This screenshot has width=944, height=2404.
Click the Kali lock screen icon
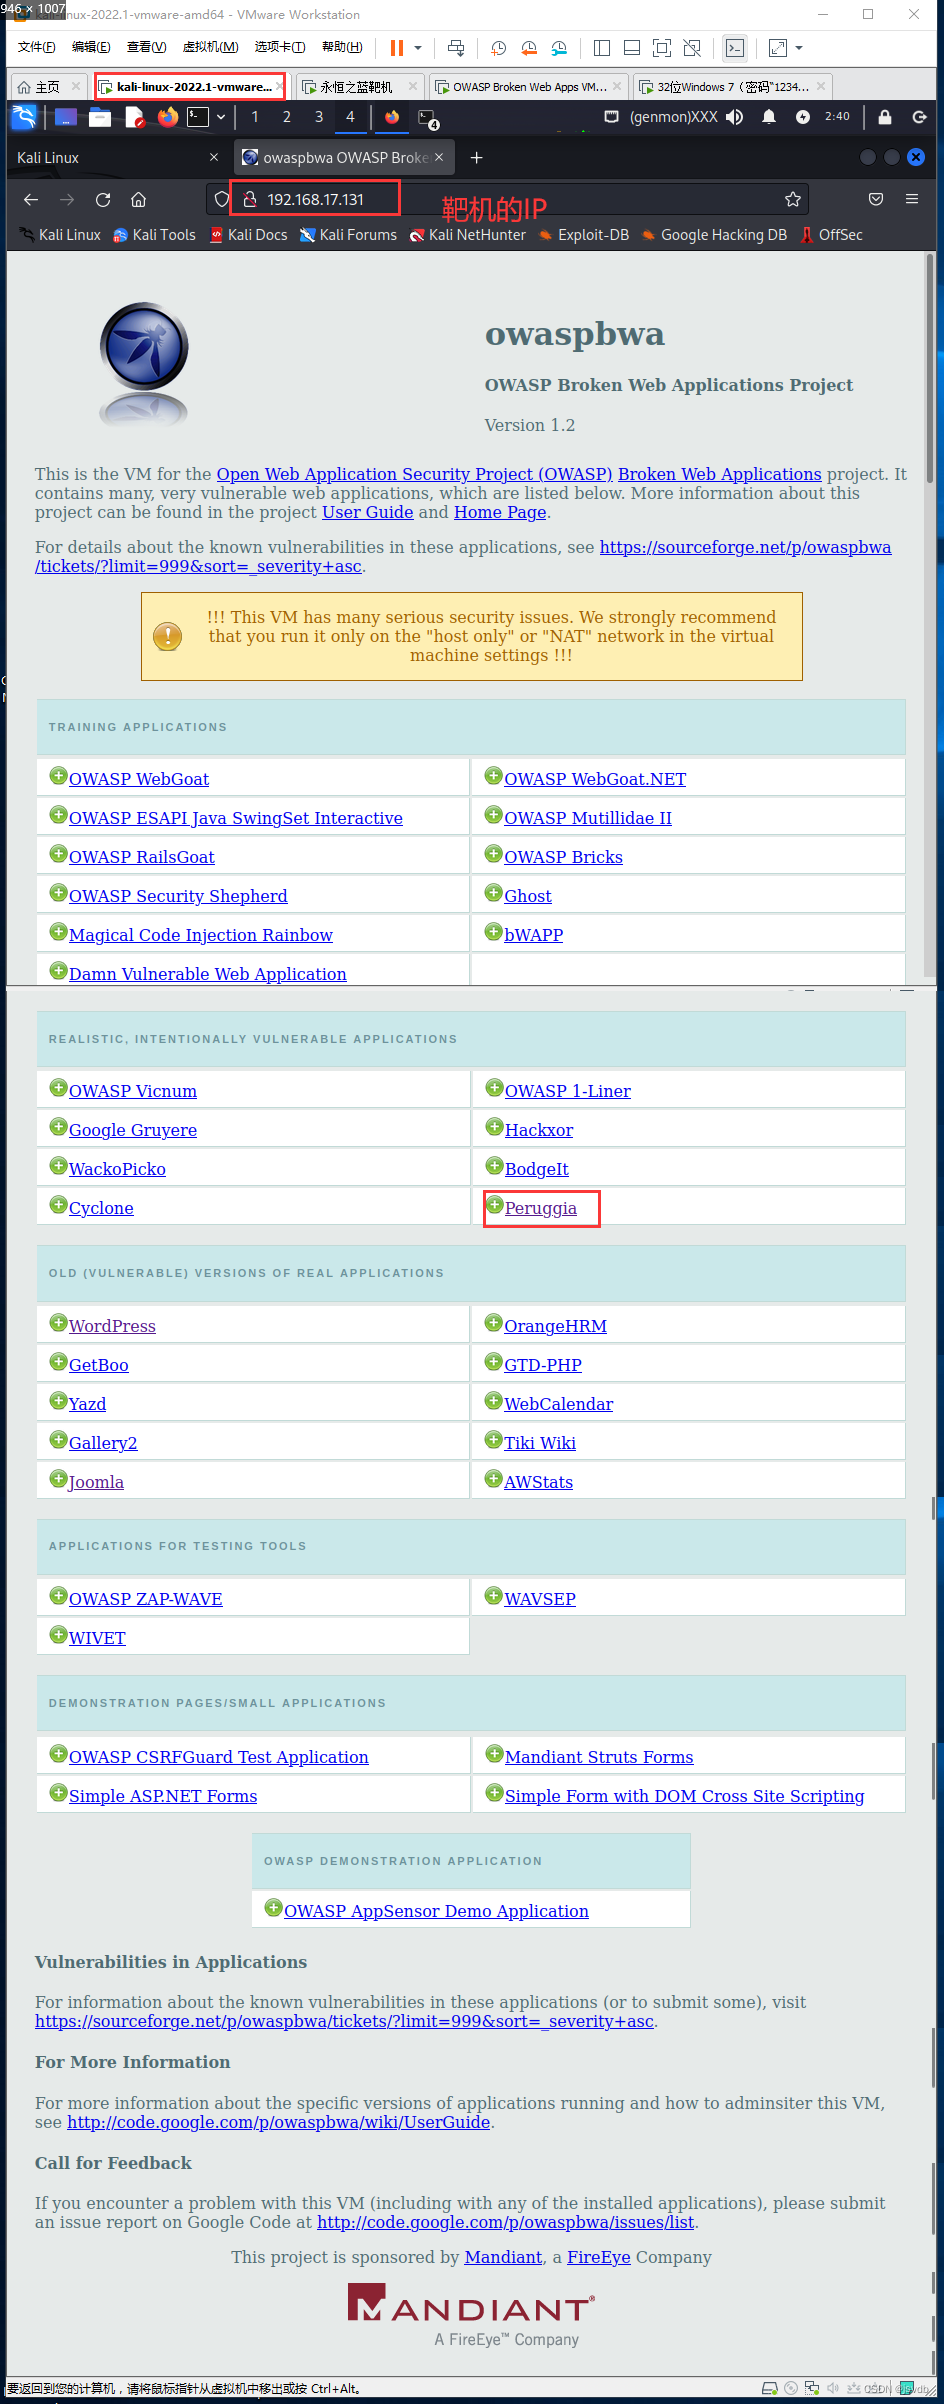885,117
